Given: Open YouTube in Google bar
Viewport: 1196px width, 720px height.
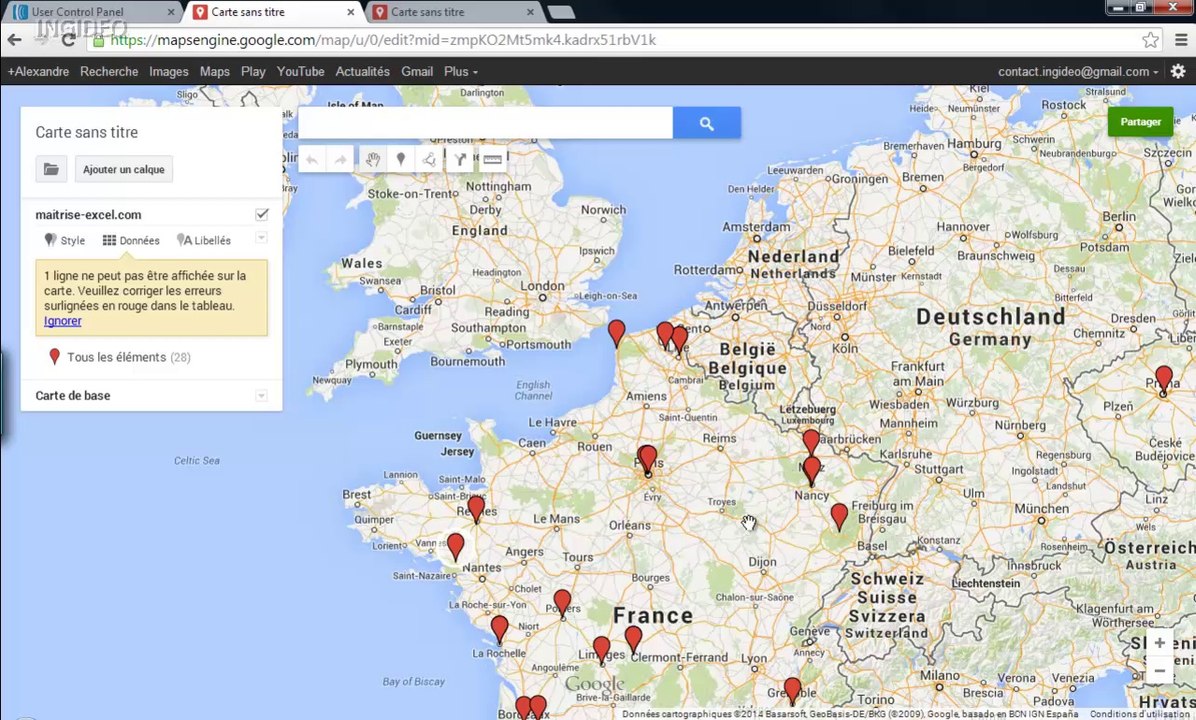Looking at the screenshot, I should tap(301, 71).
